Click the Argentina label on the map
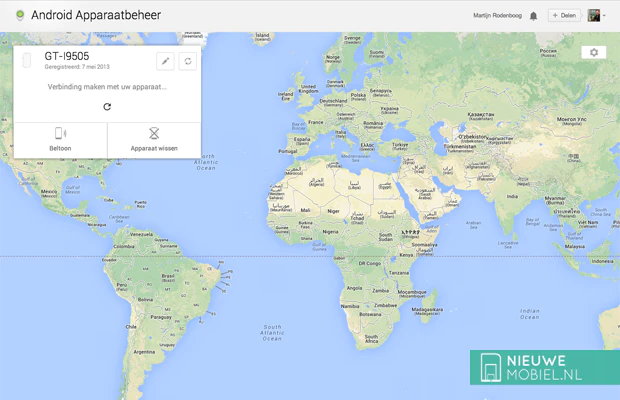620x400 pixels. point(144,352)
